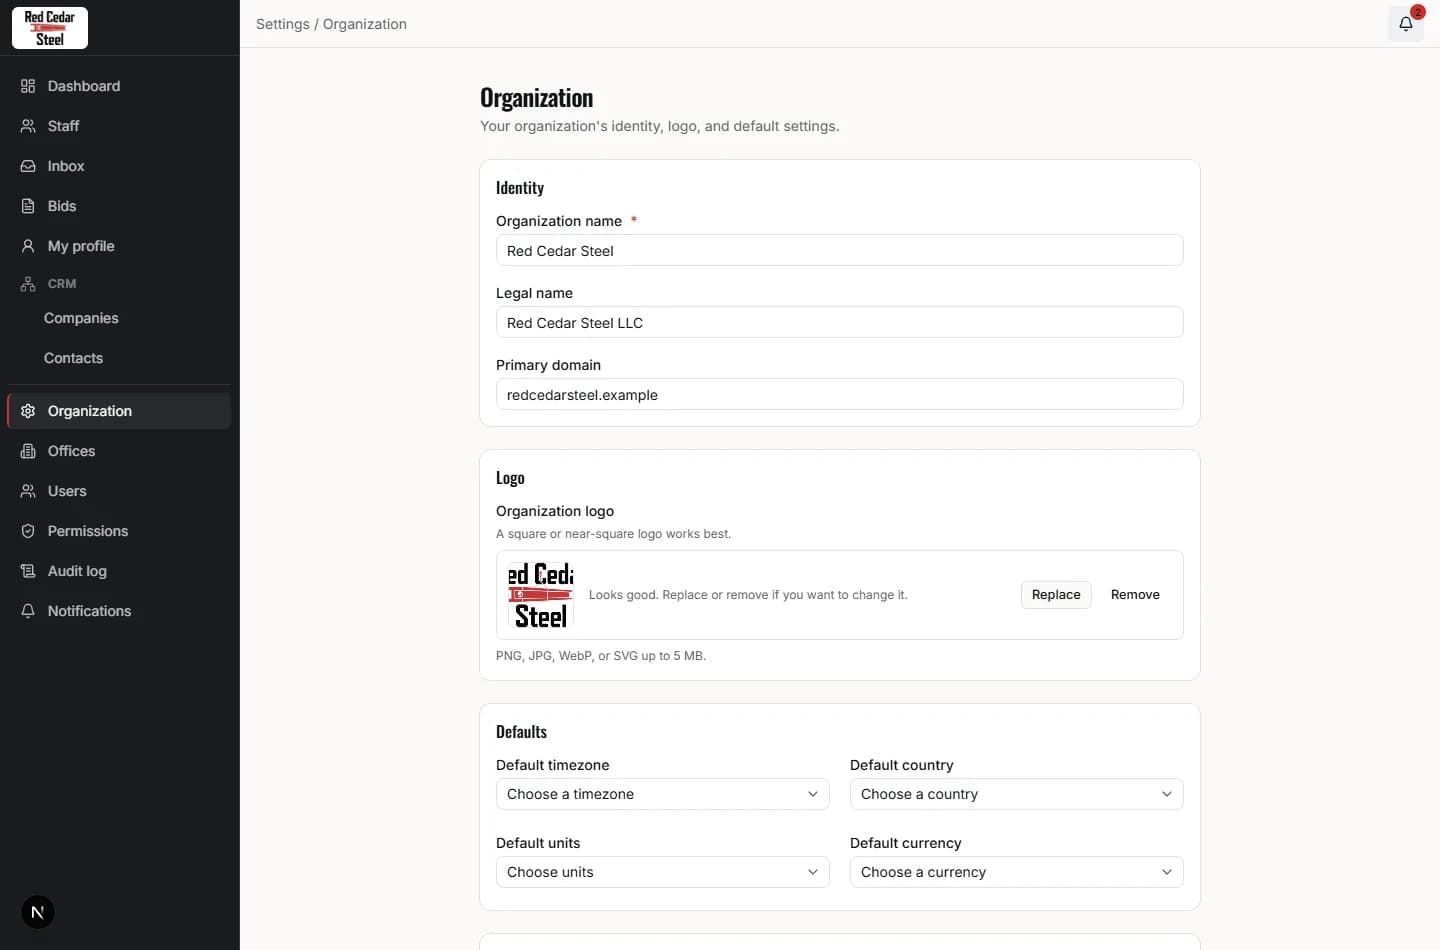Click the organization logo thumbnail
1440x950 pixels.
pos(540,595)
